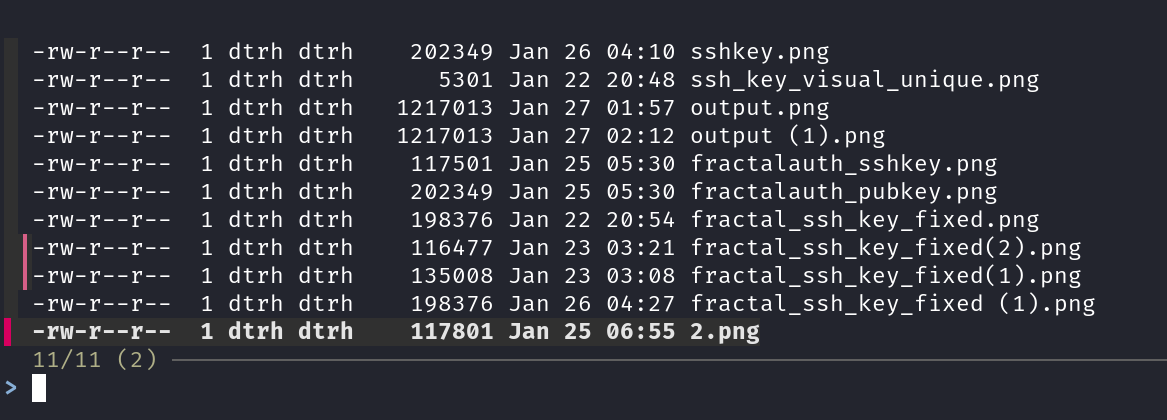Focus the query input cursor block
Viewport: 1167px width, 420px height.
(39, 388)
